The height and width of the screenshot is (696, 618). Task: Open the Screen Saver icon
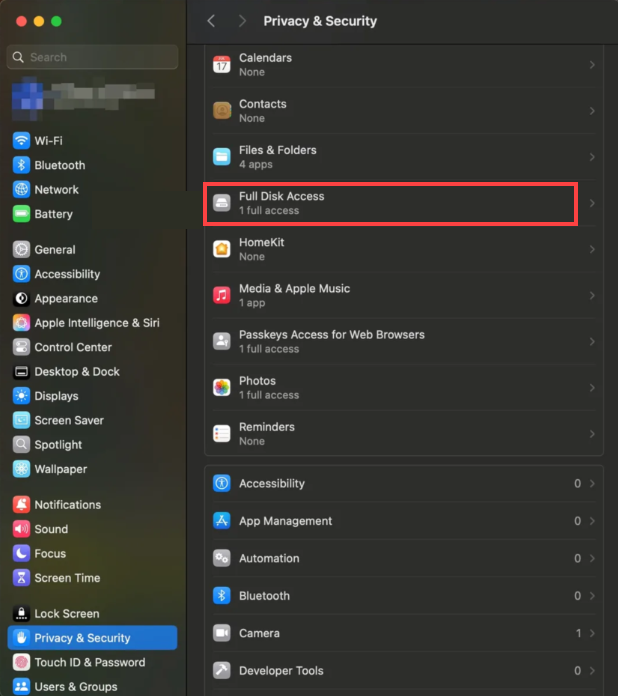pos(21,420)
